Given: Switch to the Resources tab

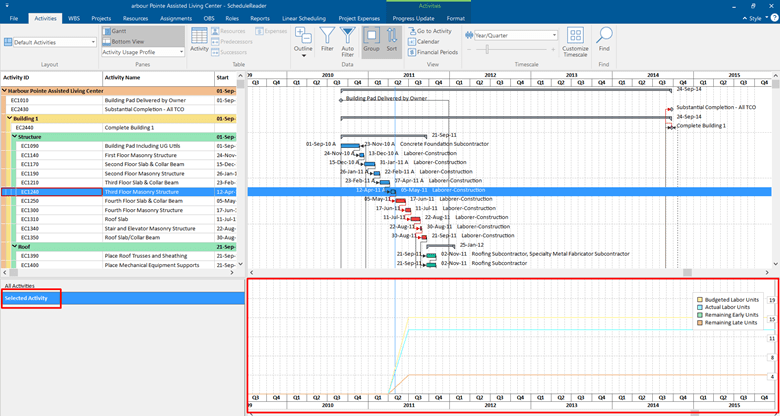Looking at the screenshot, I should pos(135,18).
